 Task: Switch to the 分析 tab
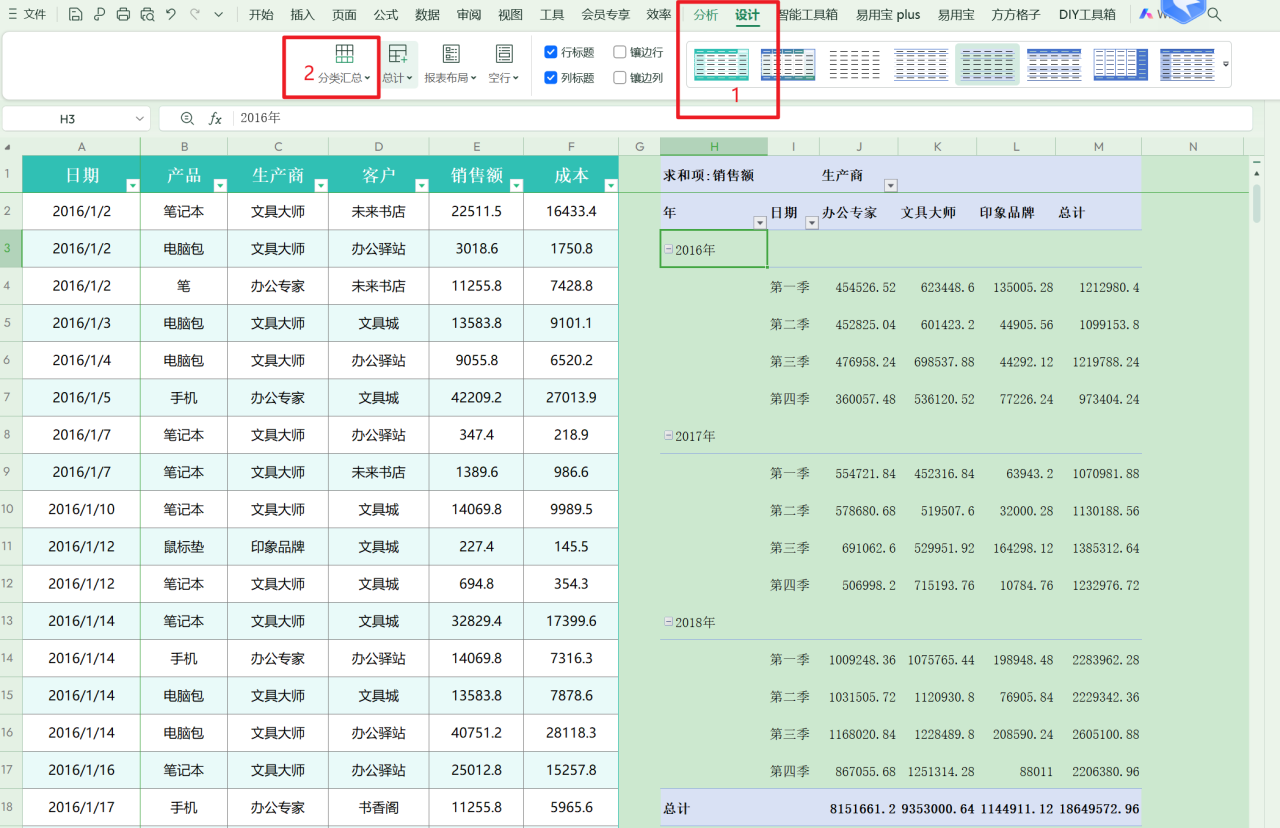705,14
